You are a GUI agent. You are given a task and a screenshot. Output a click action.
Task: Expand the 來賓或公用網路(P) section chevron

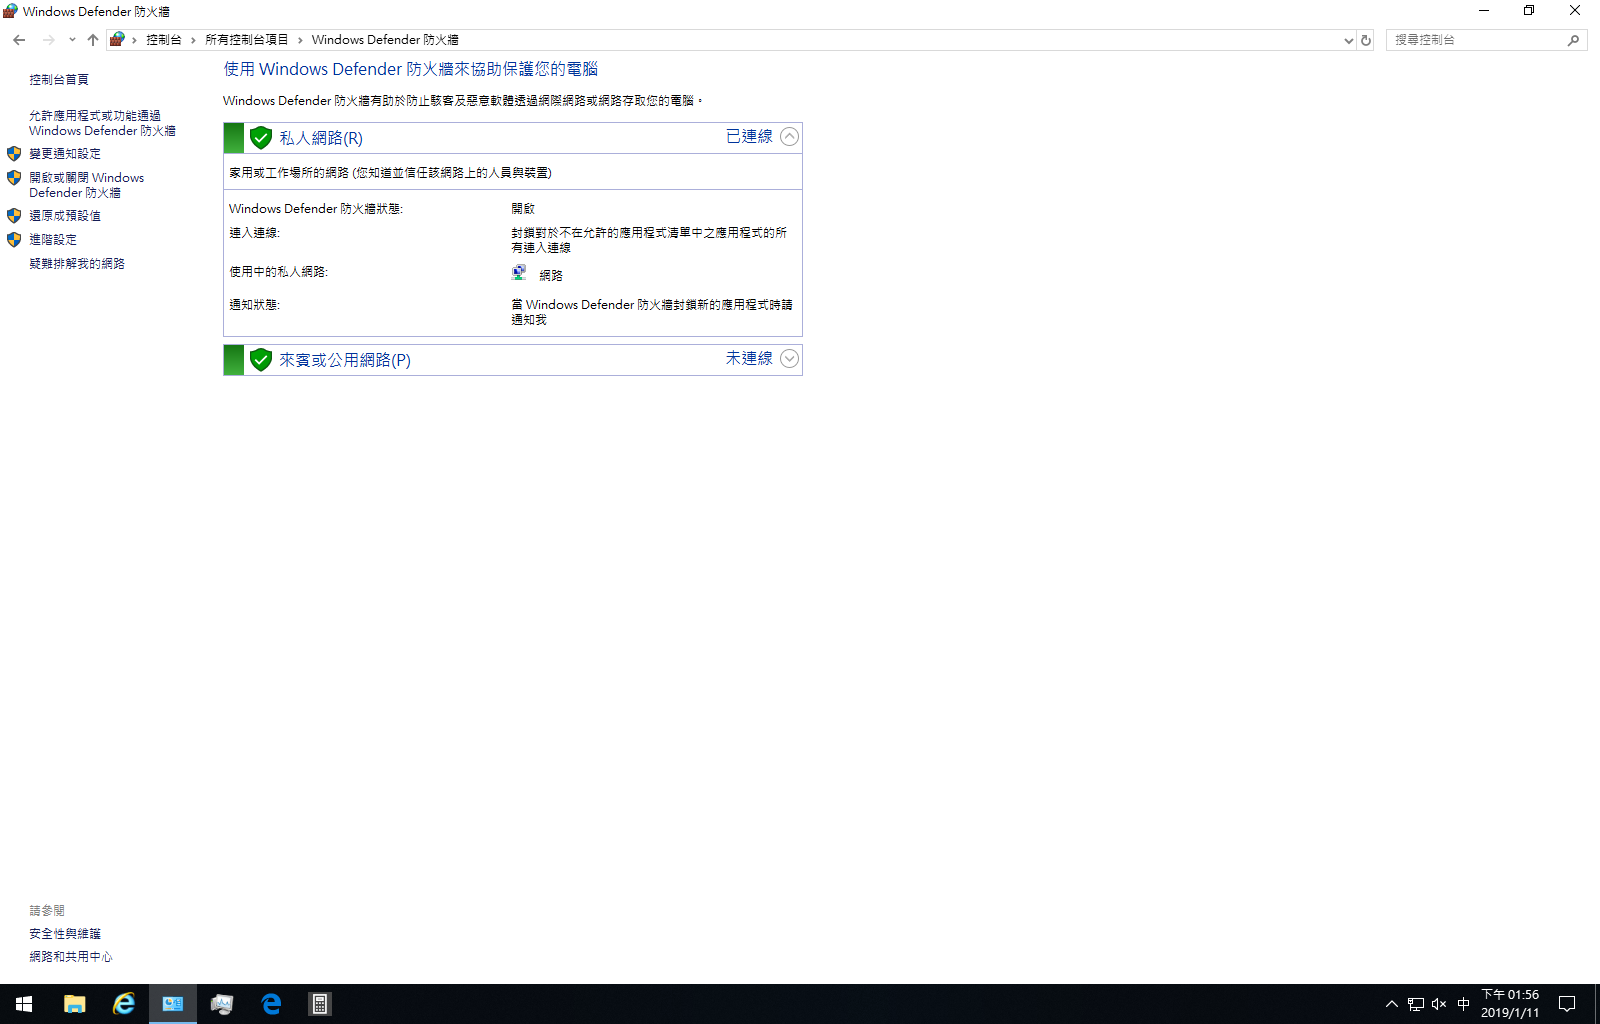(x=789, y=359)
